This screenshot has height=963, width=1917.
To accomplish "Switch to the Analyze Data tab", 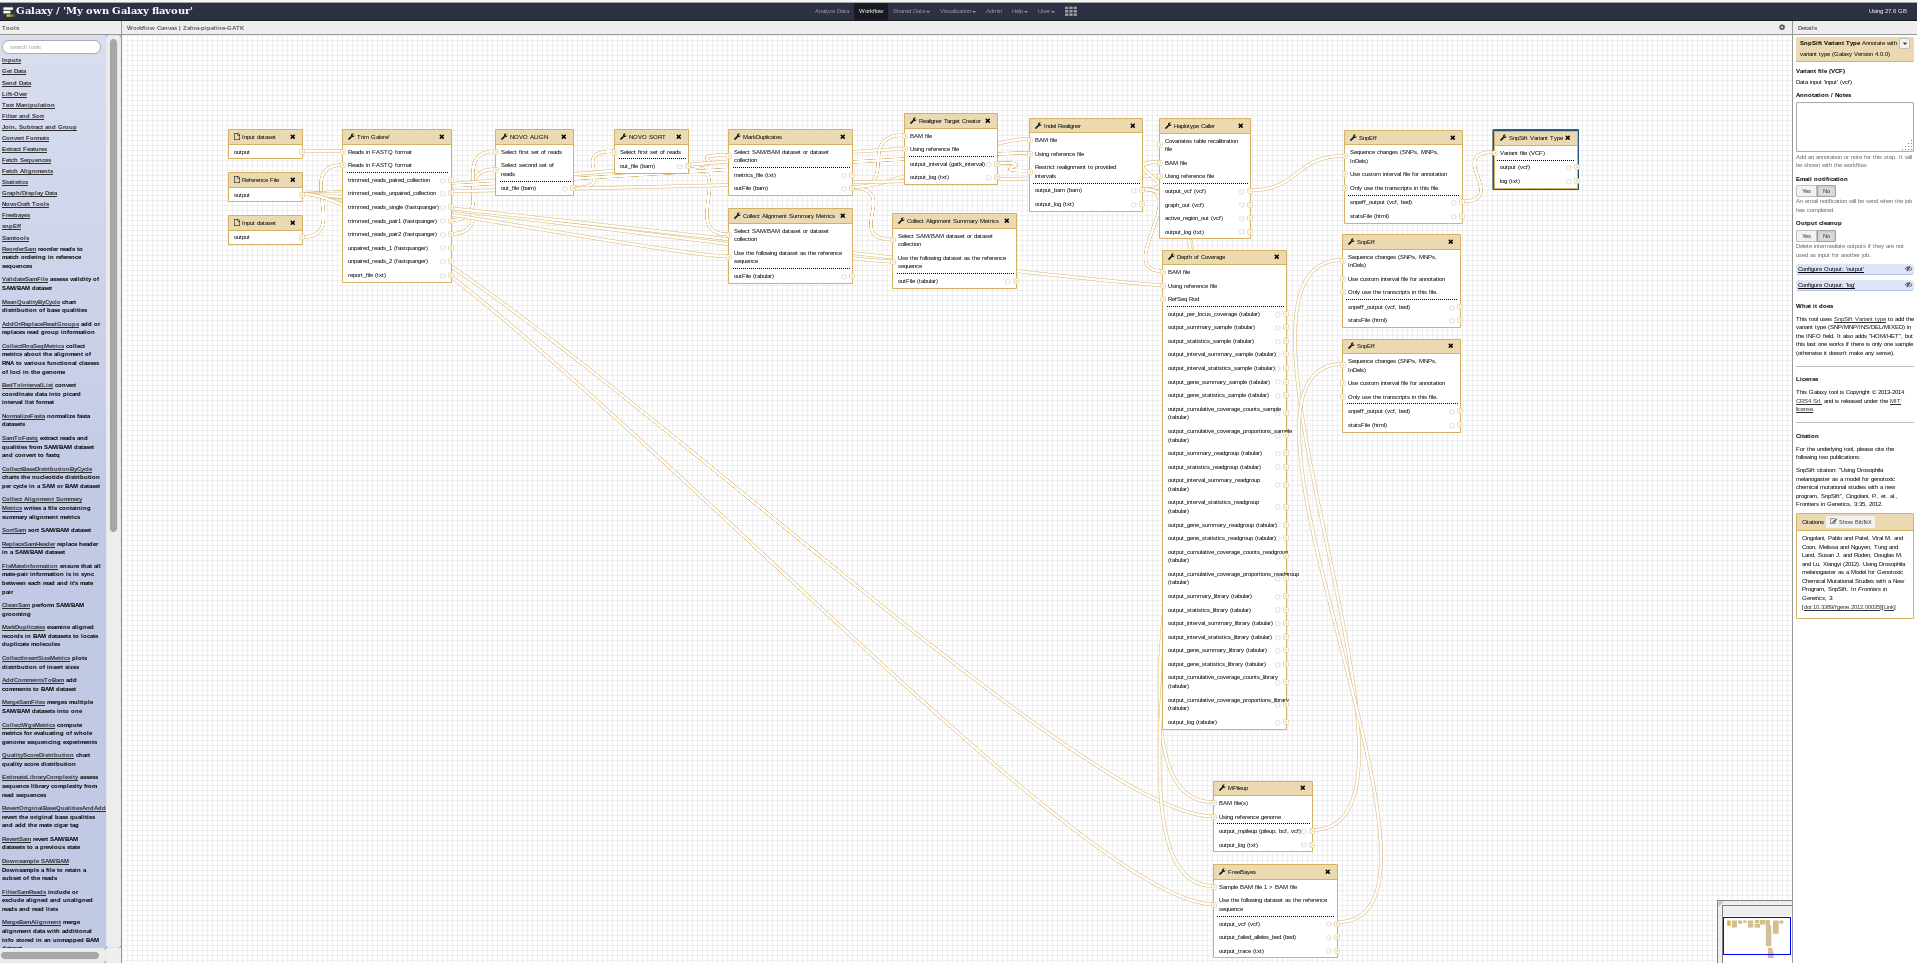I will click(831, 11).
